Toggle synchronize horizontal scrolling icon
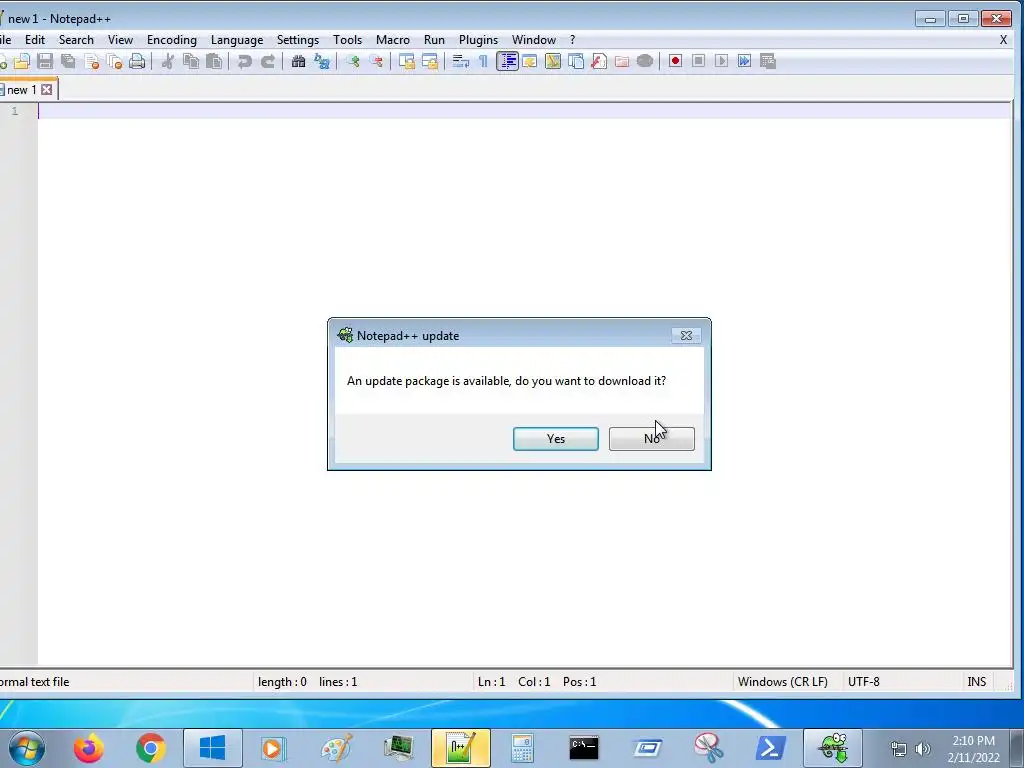The height and width of the screenshot is (768, 1024). (430, 61)
